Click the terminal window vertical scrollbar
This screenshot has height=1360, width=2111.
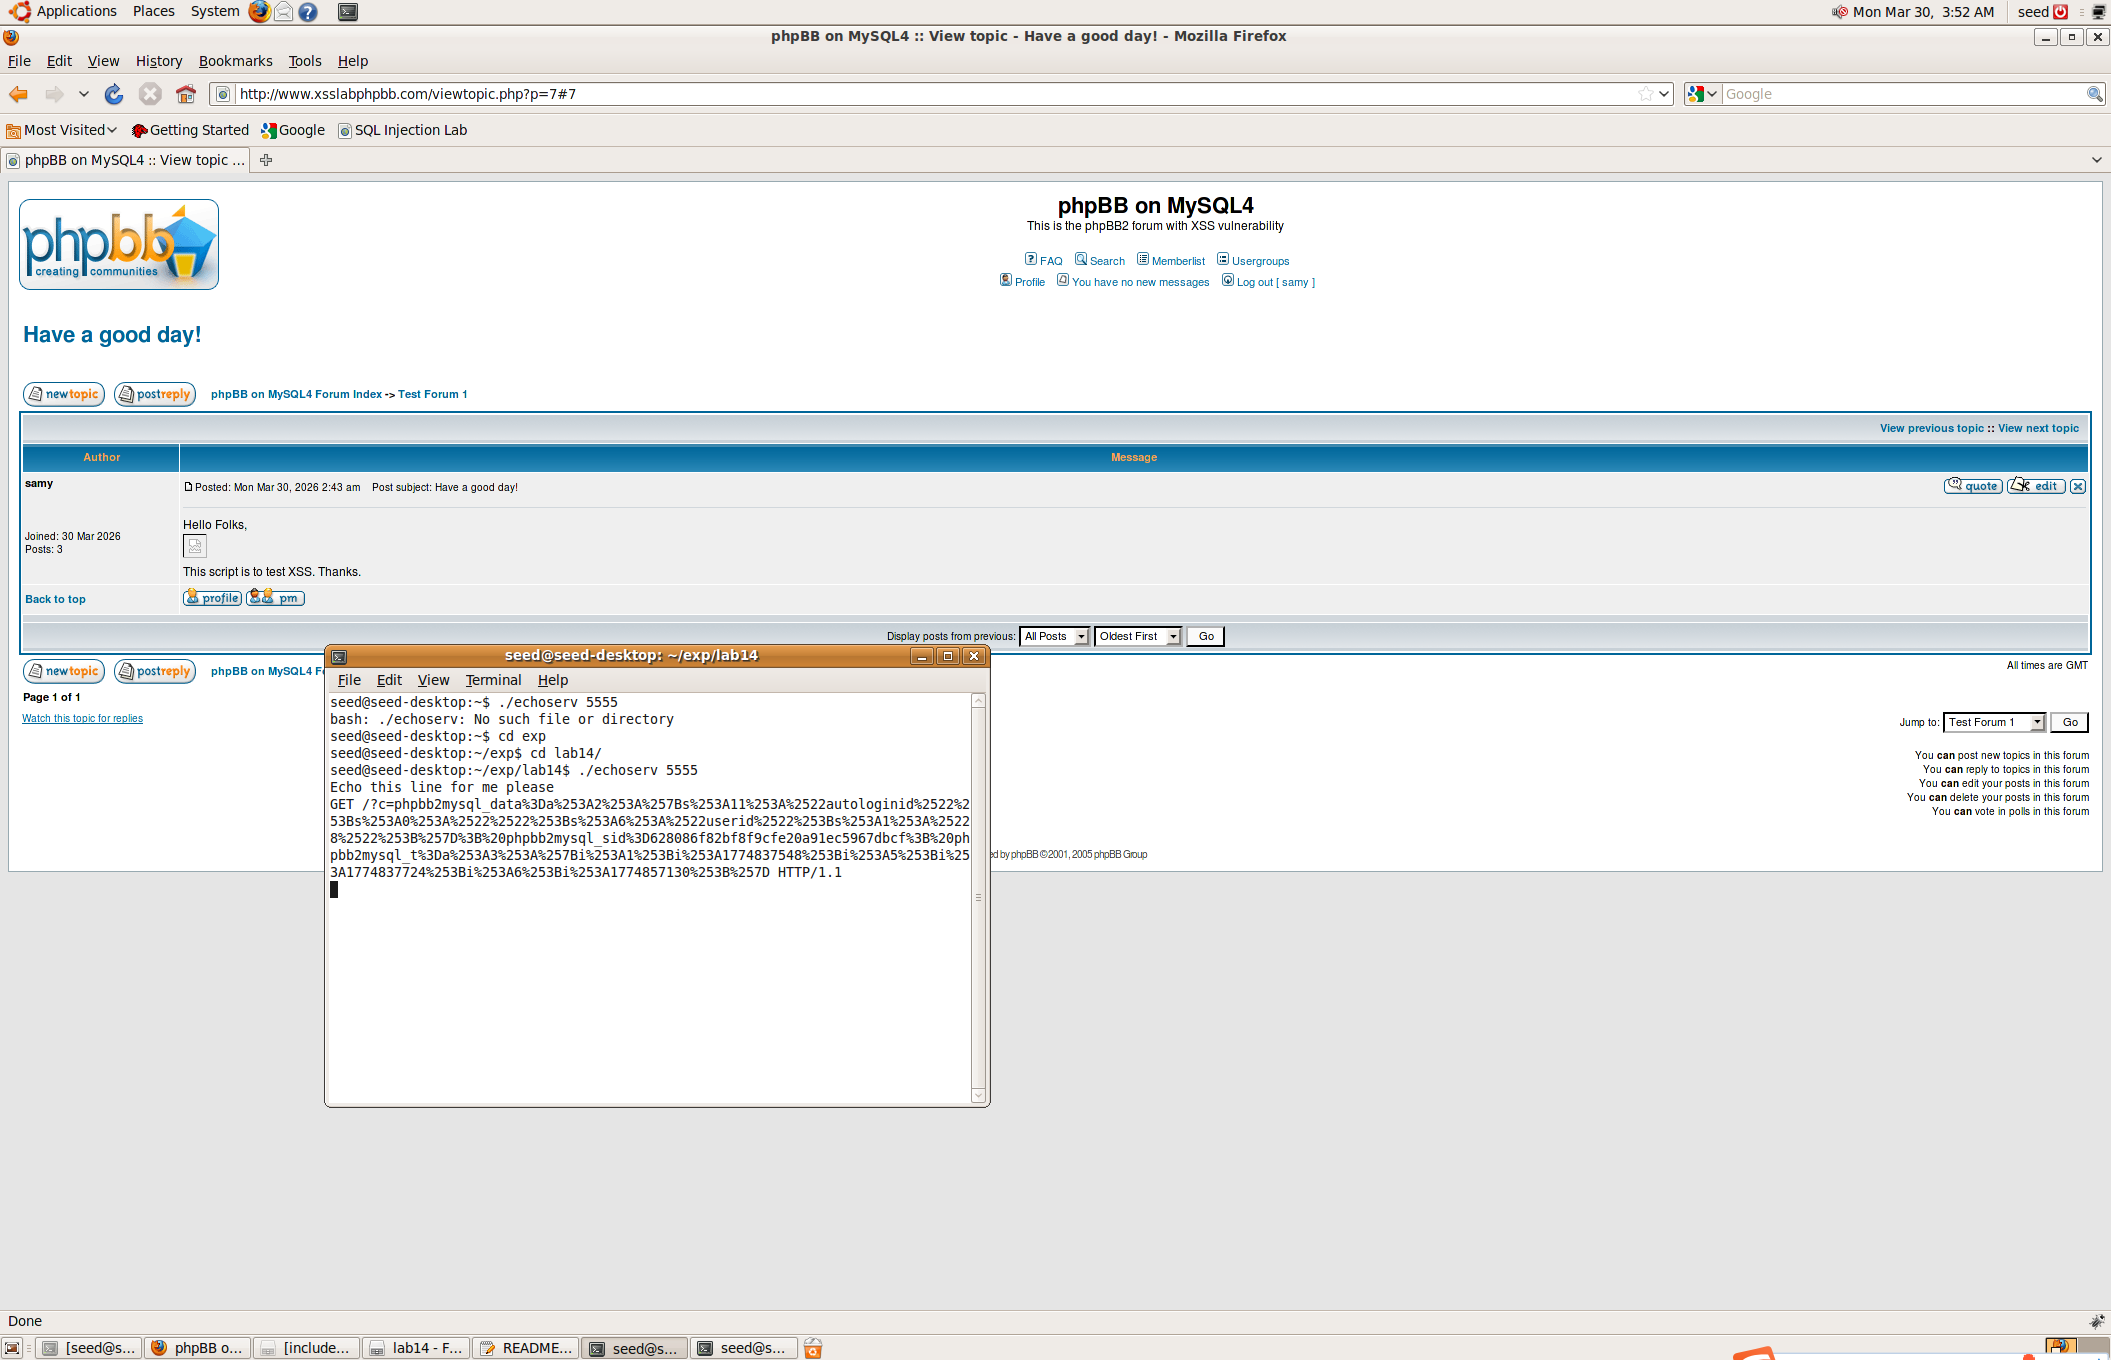(x=978, y=897)
